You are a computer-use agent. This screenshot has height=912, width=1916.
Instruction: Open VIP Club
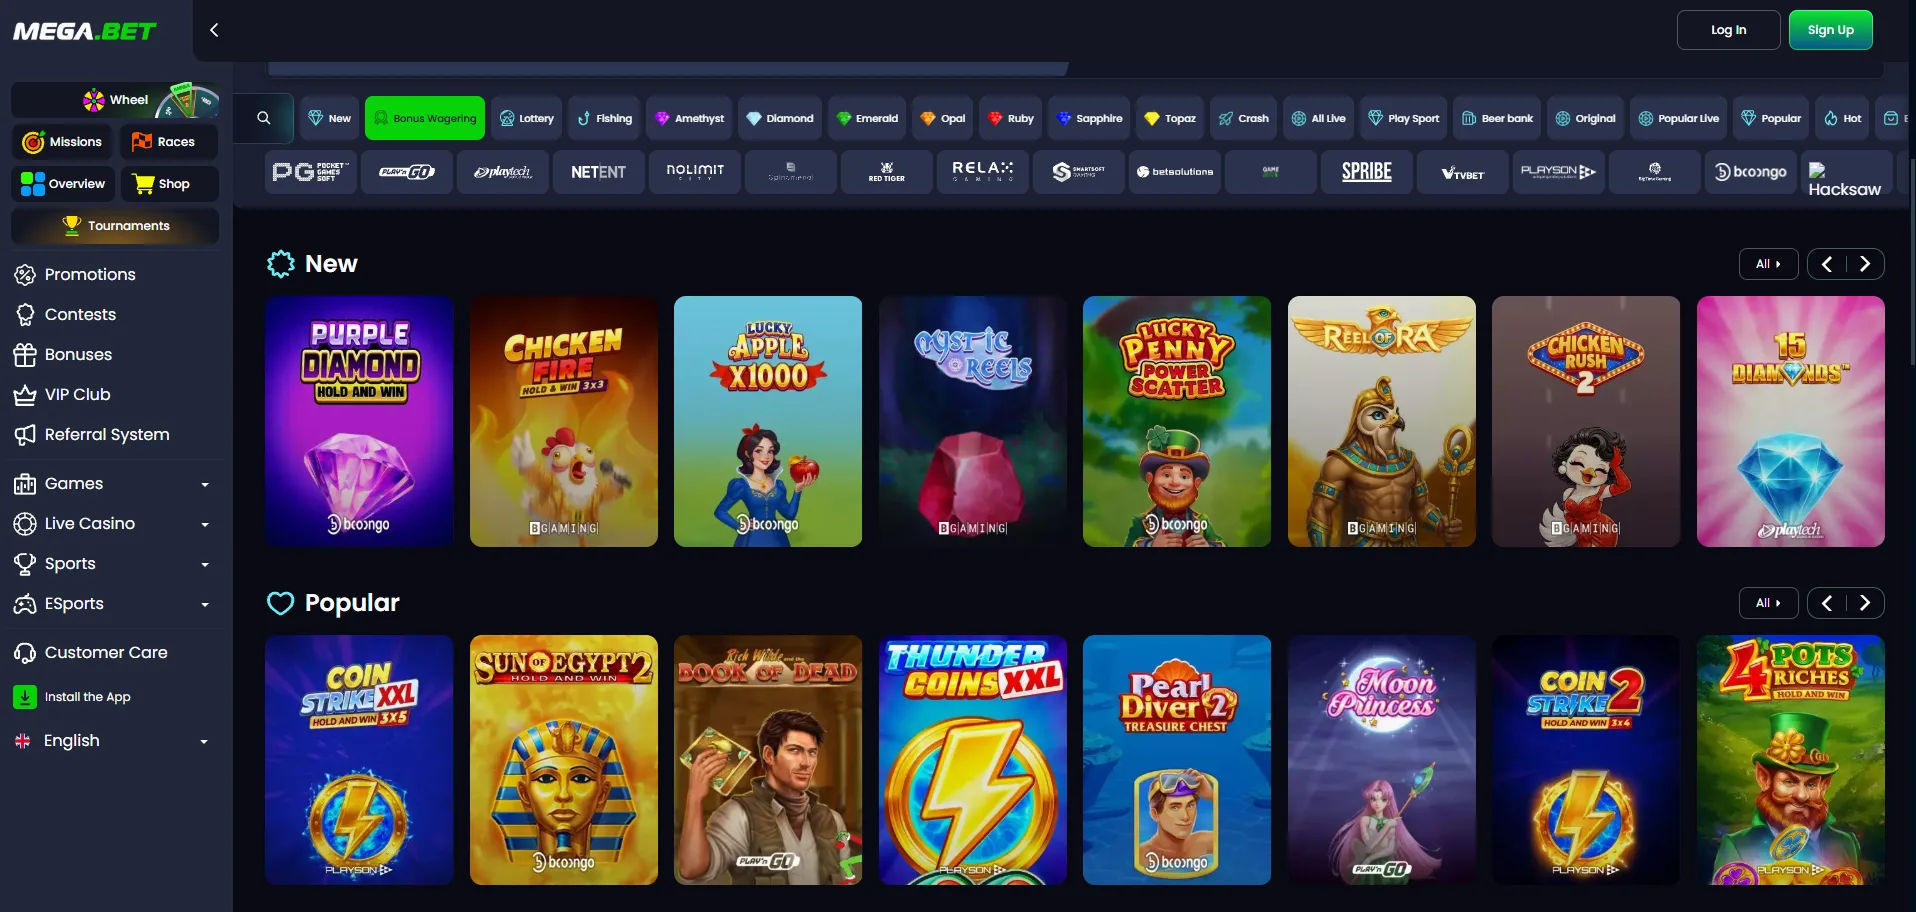(x=77, y=394)
